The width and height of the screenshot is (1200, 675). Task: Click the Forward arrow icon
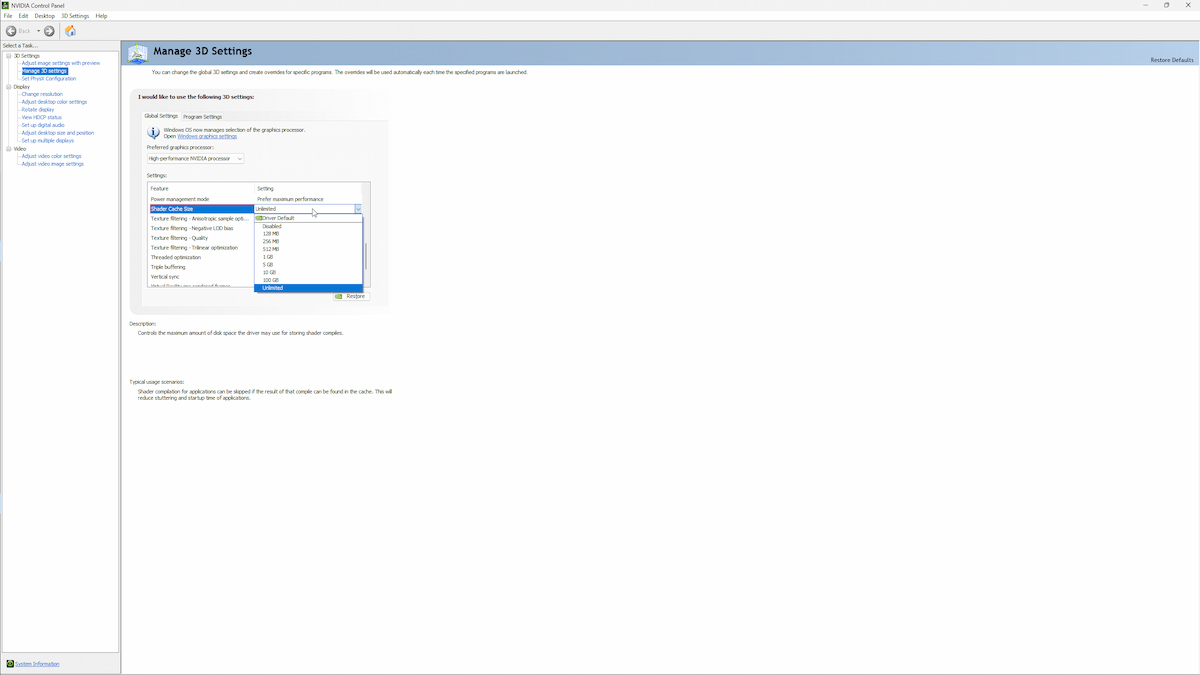(x=49, y=31)
